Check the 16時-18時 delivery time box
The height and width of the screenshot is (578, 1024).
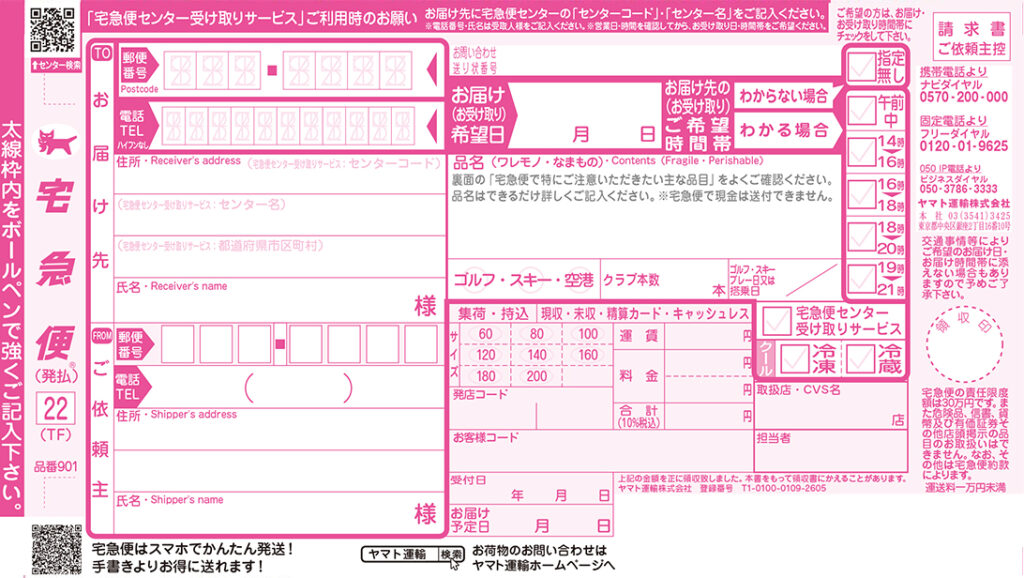[x=861, y=194]
